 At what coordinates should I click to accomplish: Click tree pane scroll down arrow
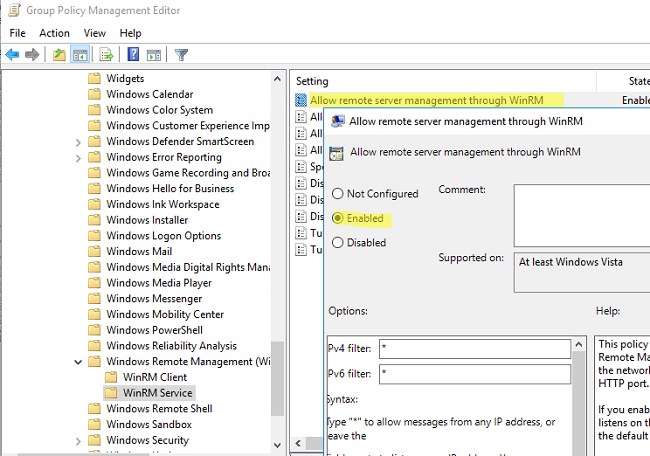(x=277, y=445)
